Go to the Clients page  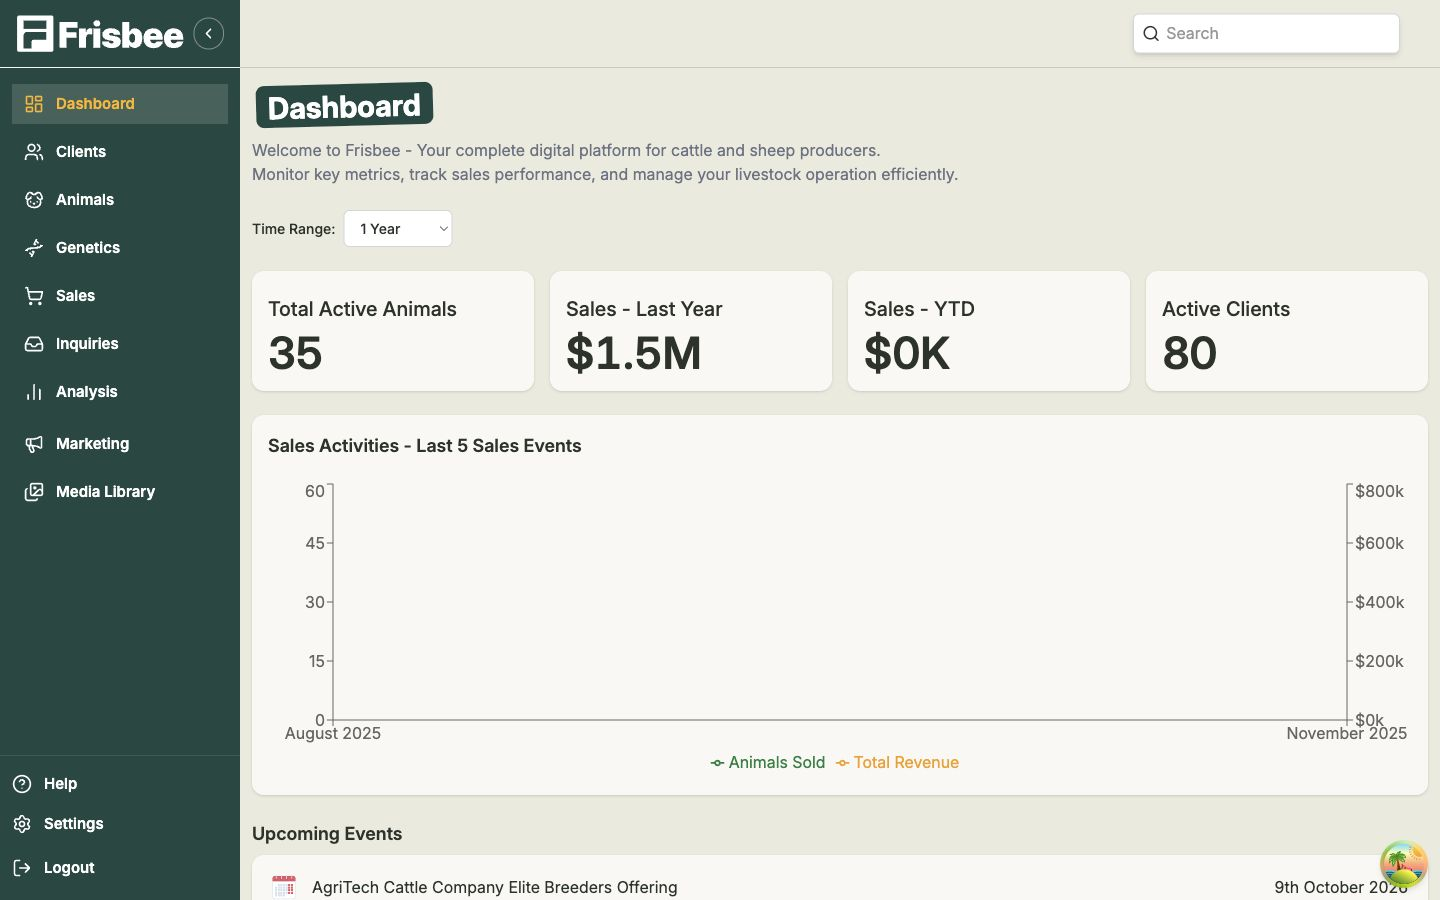(120, 152)
